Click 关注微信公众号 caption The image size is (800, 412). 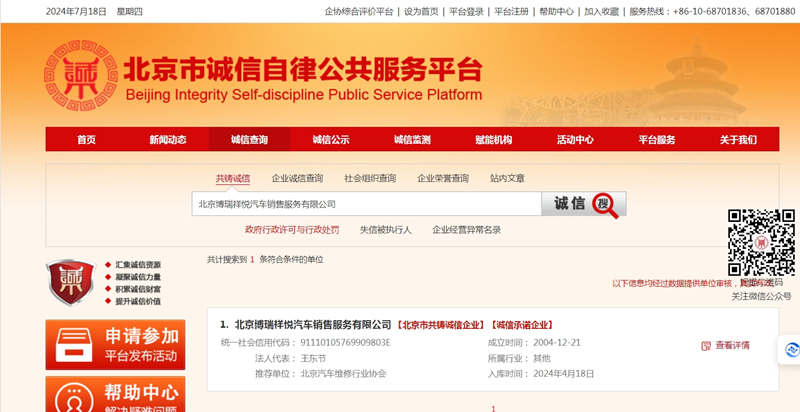pos(762,296)
